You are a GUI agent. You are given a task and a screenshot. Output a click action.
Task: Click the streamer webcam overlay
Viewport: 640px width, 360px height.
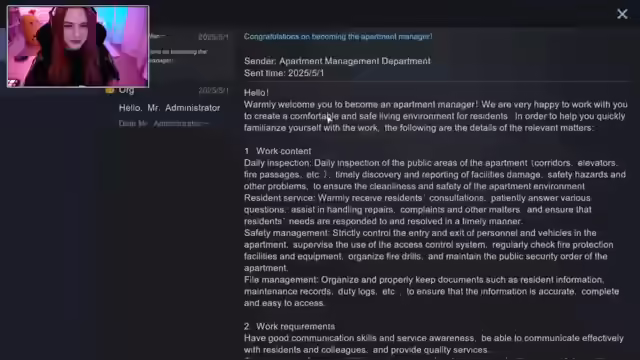point(78,47)
